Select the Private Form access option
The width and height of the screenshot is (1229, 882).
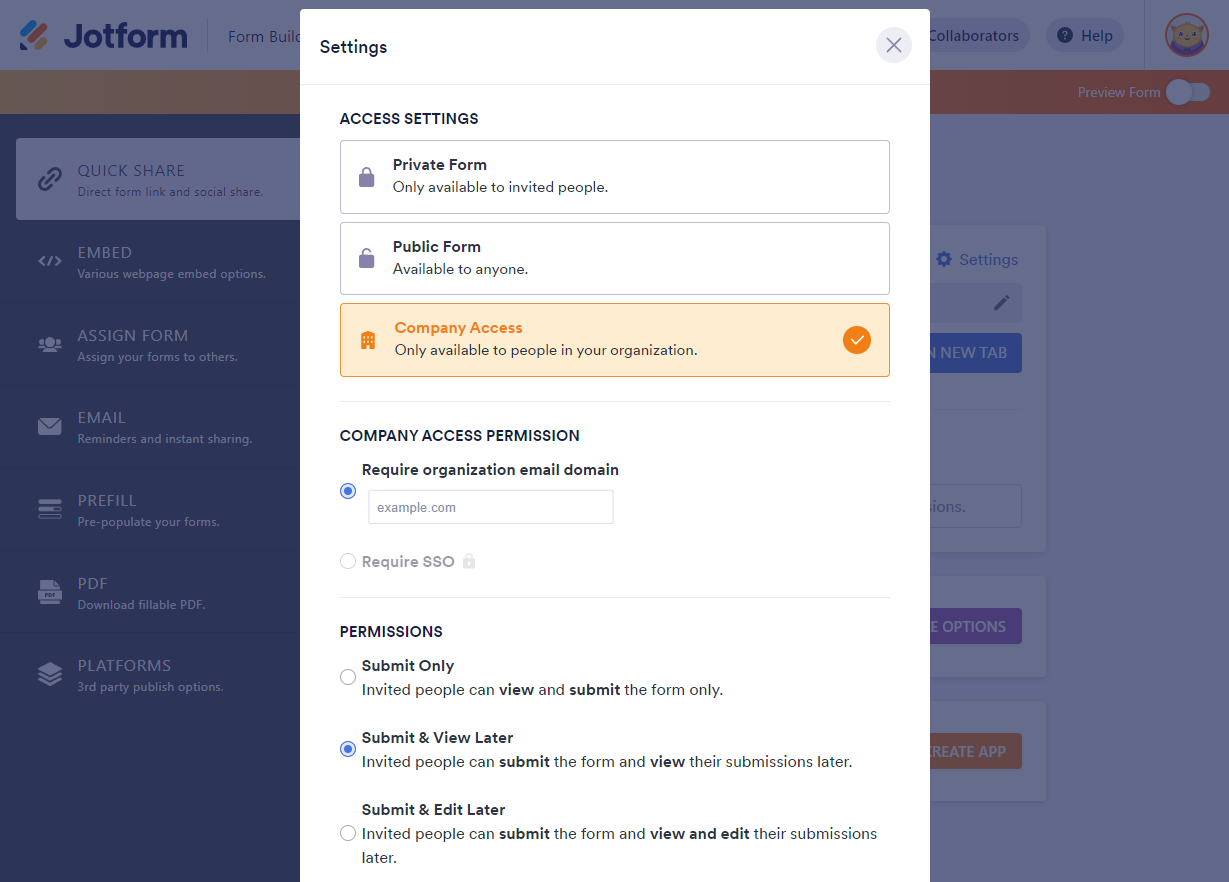tap(614, 177)
